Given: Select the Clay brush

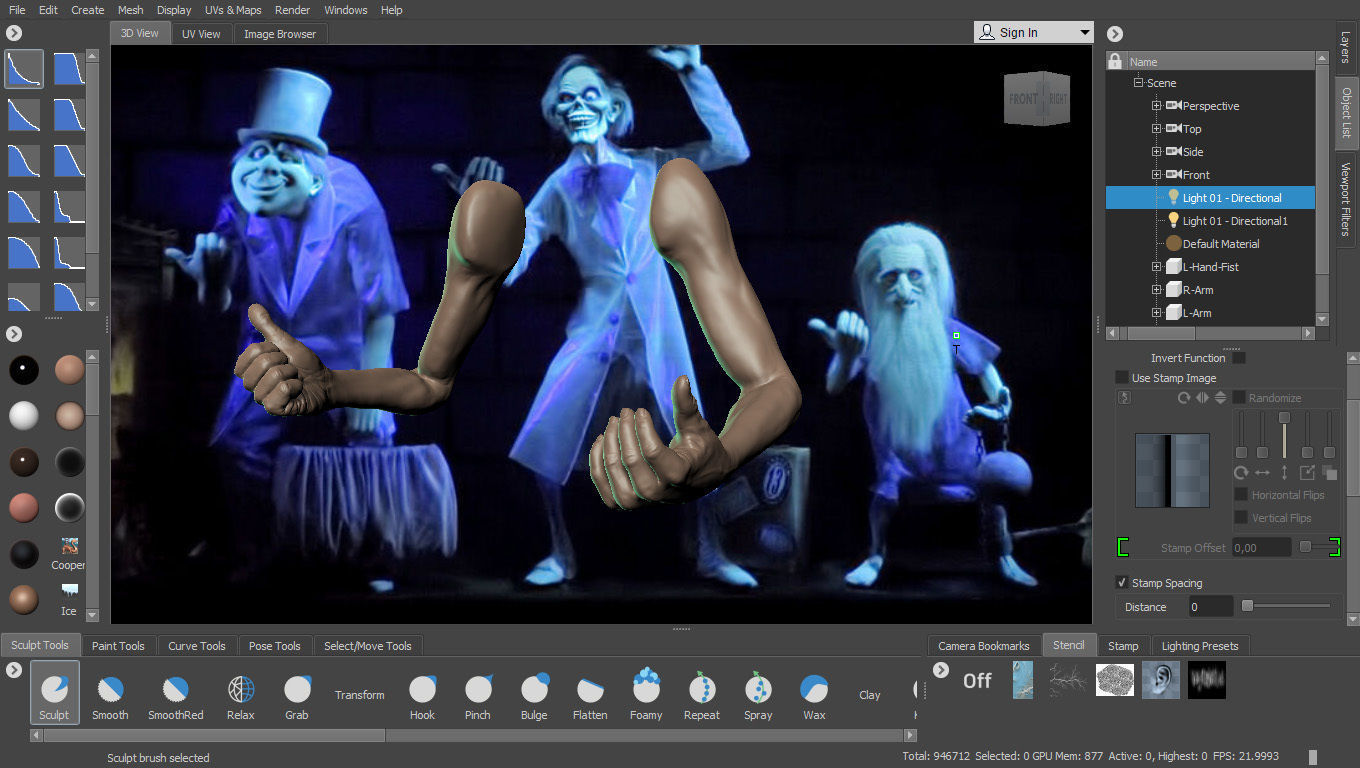Looking at the screenshot, I should pyautogui.click(x=870, y=695).
